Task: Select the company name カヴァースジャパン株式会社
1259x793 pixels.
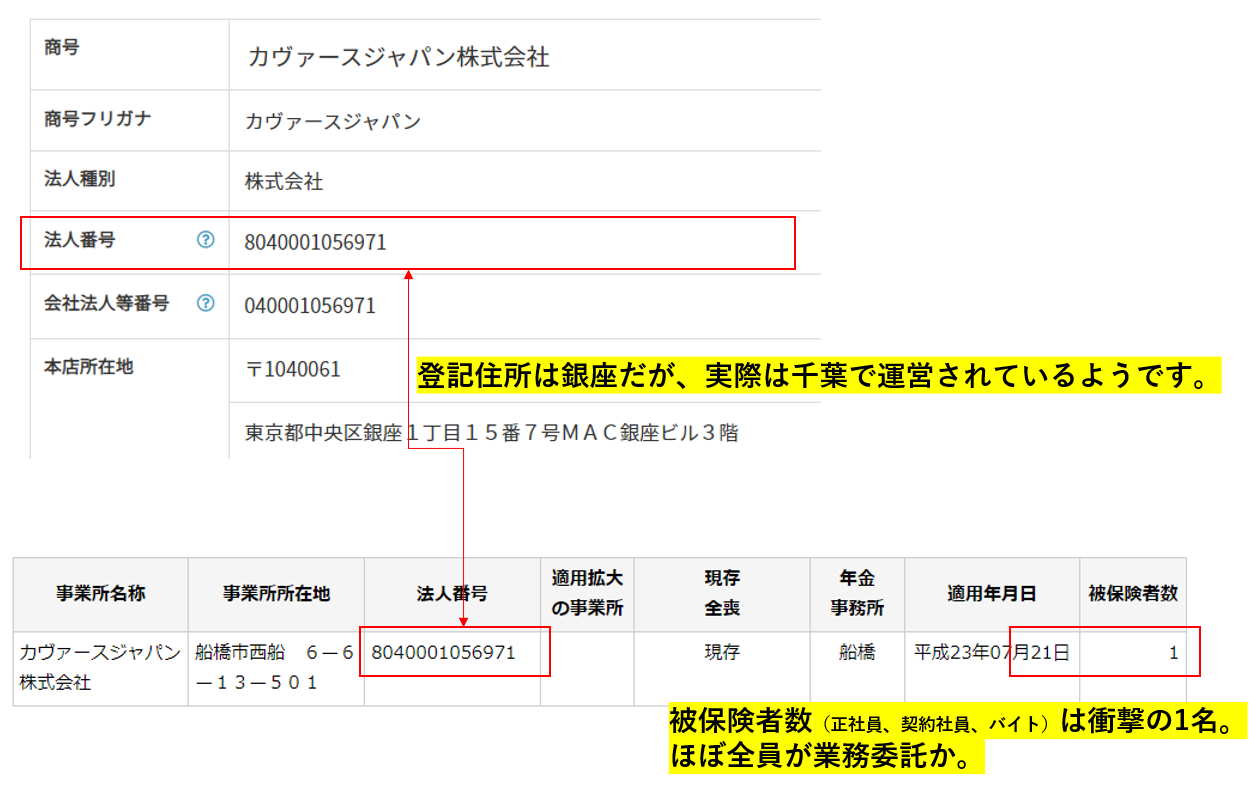Action: tap(398, 56)
